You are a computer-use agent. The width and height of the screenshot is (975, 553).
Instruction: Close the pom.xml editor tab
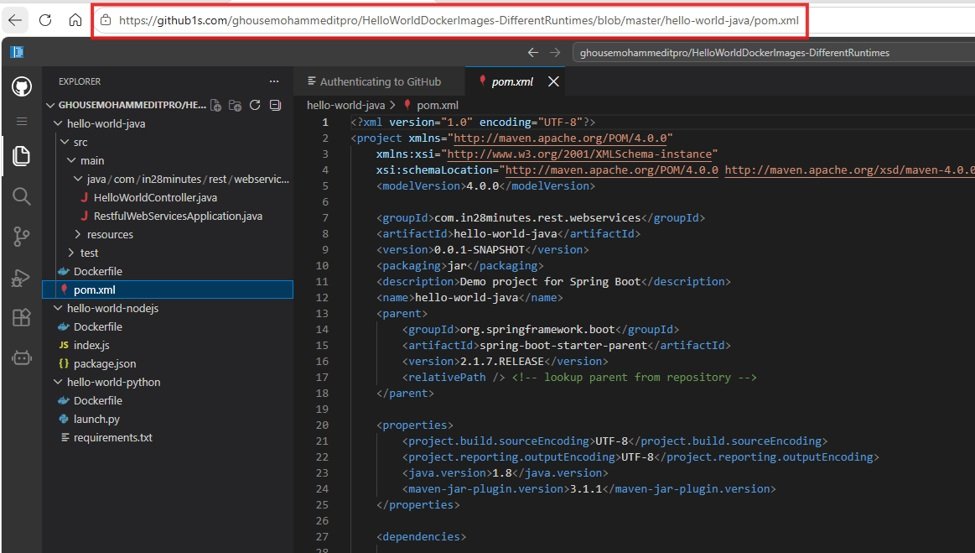pyautogui.click(x=553, y=81)
